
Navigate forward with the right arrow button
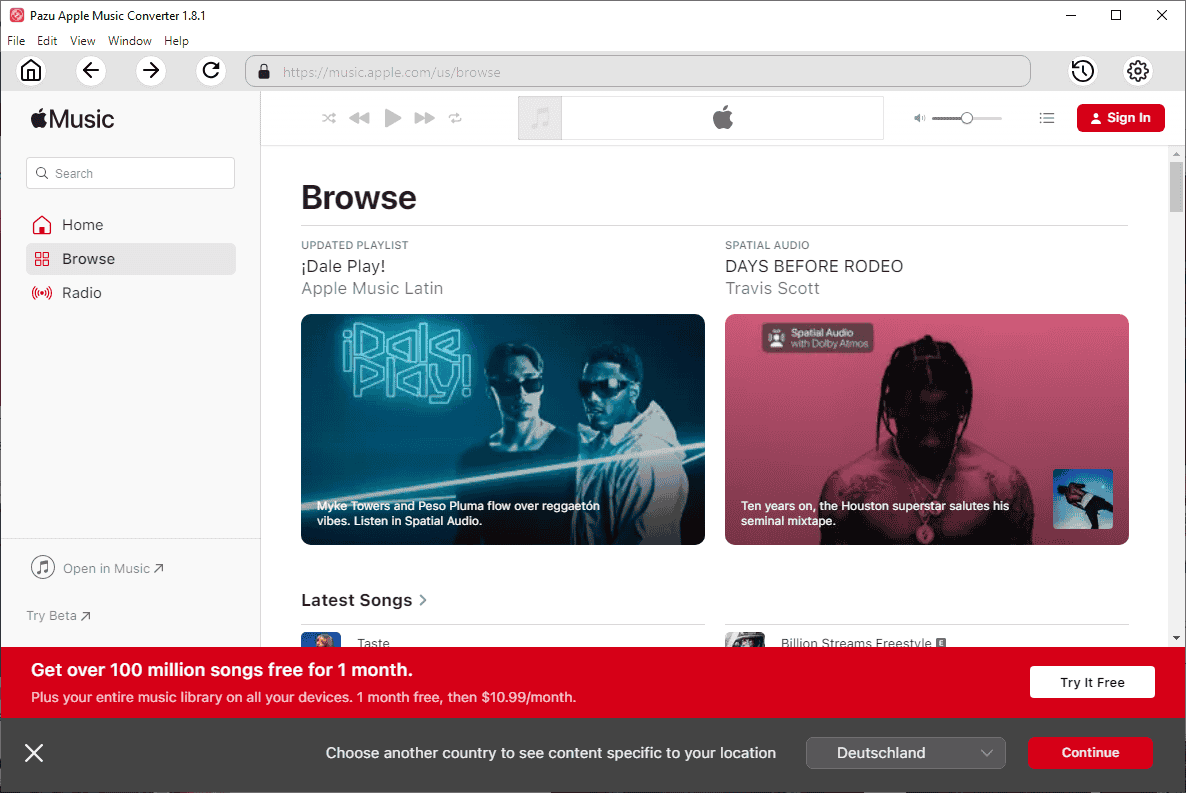pos(151,71)
